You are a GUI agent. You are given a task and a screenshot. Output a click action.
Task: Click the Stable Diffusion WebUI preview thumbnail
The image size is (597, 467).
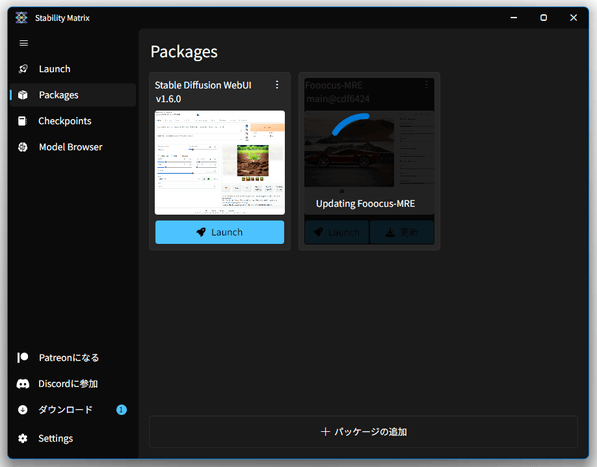(x=220, y=163)
